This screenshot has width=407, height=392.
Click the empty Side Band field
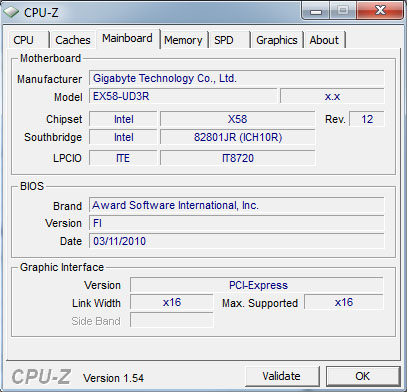click(172, 320)
